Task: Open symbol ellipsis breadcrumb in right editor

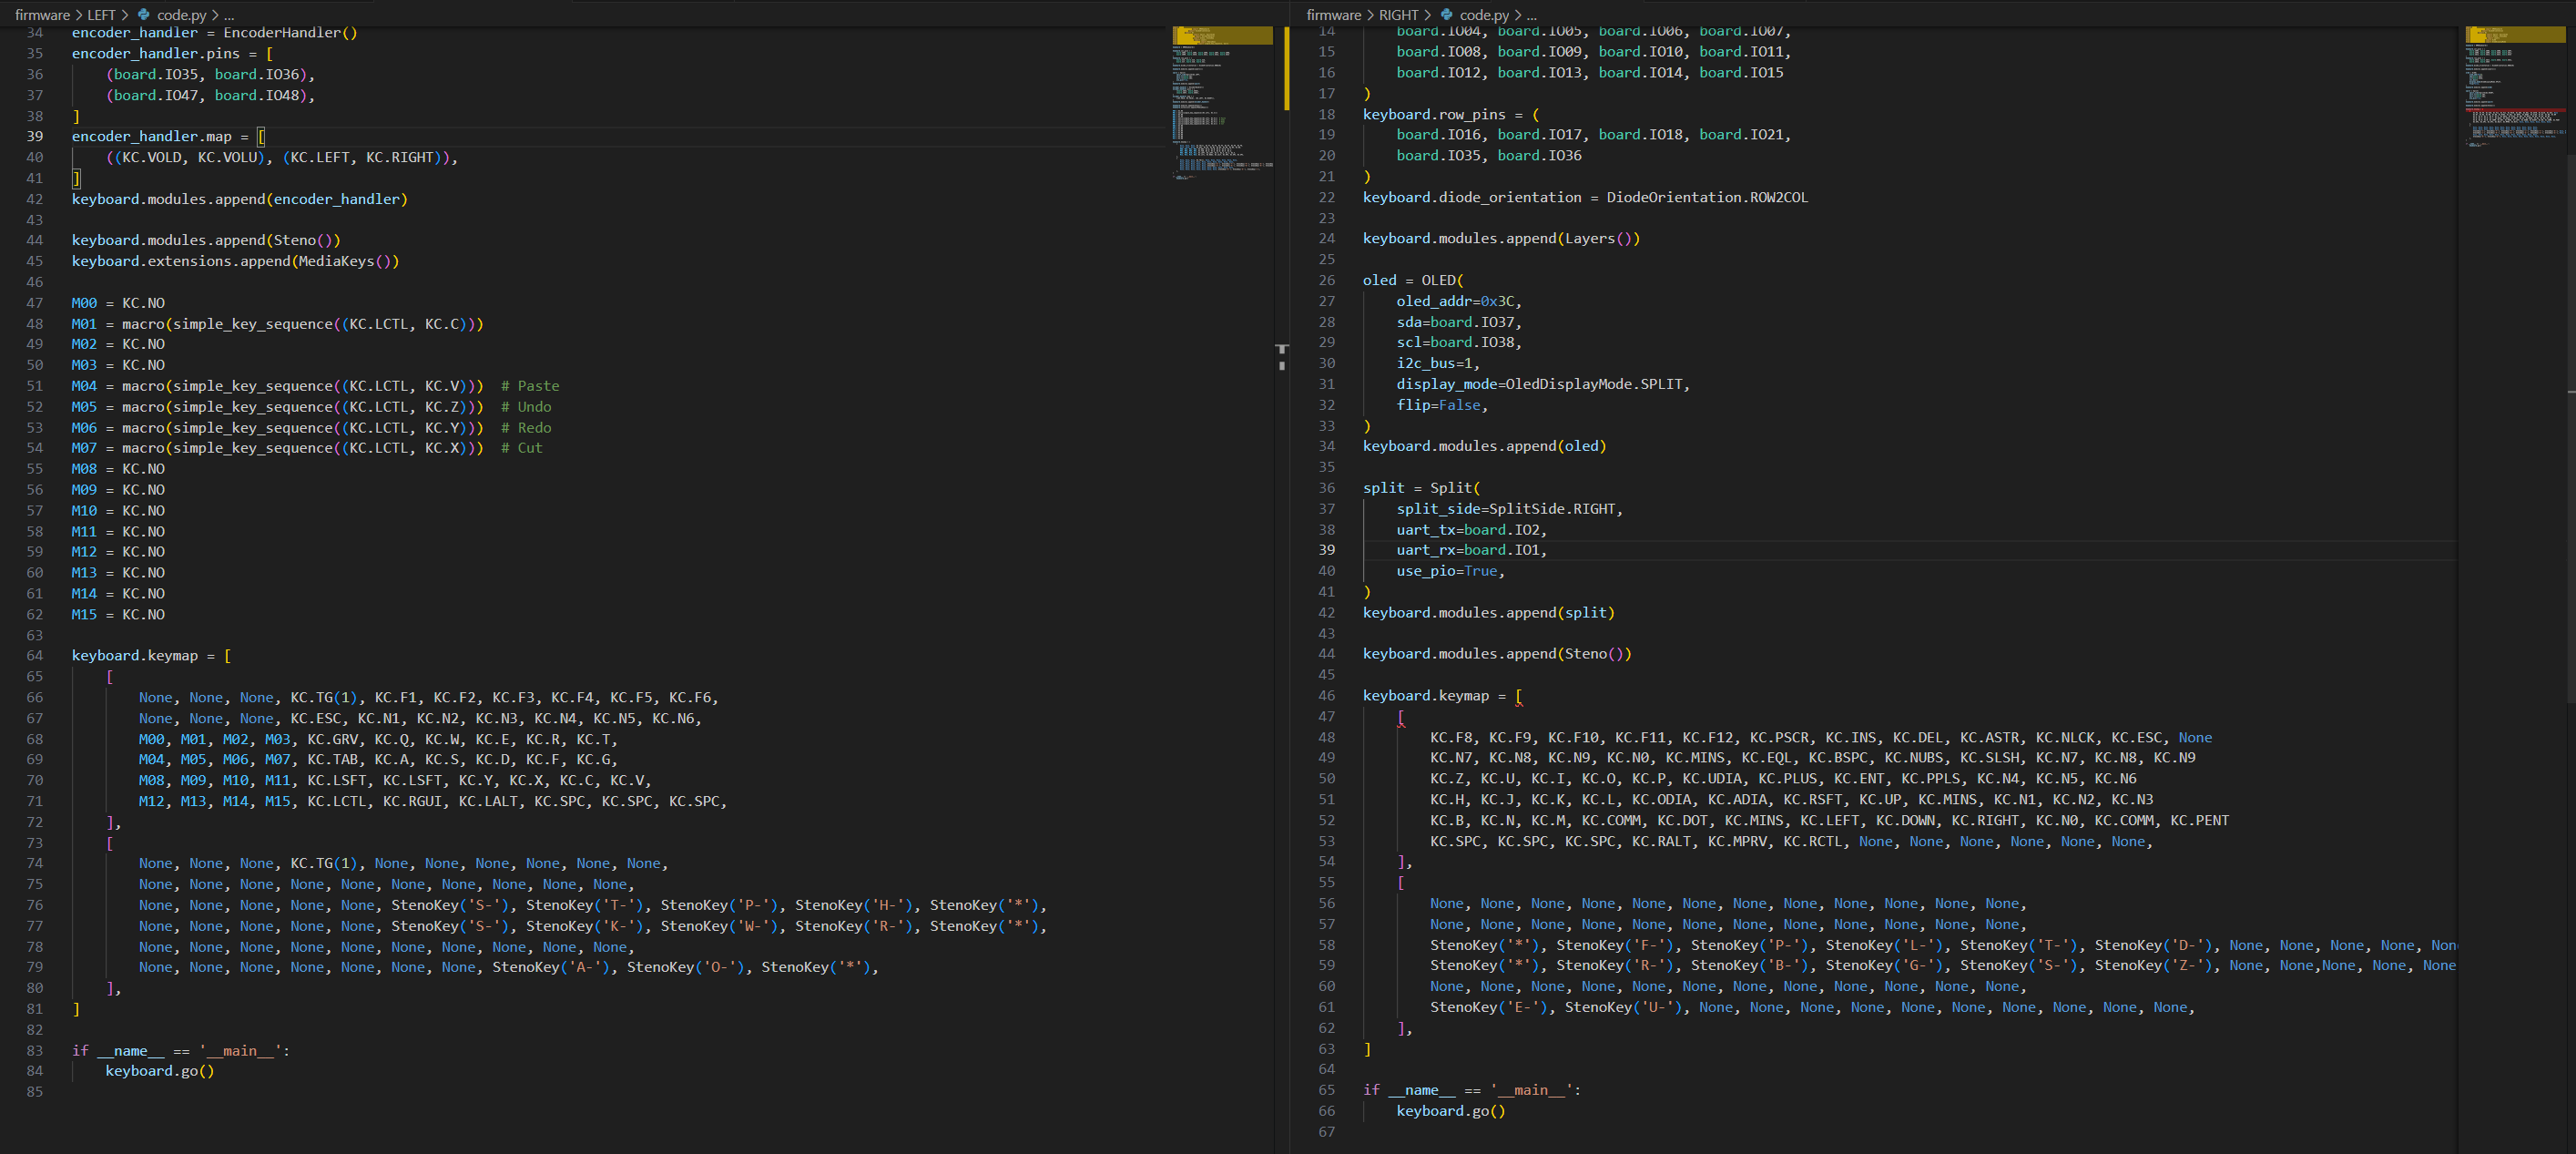Action: click(x=1531, y=15)
